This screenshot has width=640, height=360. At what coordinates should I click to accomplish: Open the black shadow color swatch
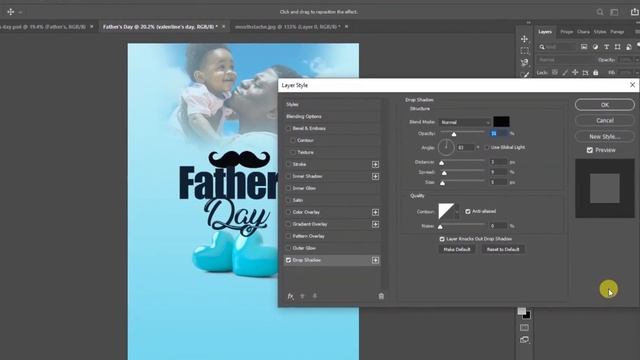pos(501,122)
